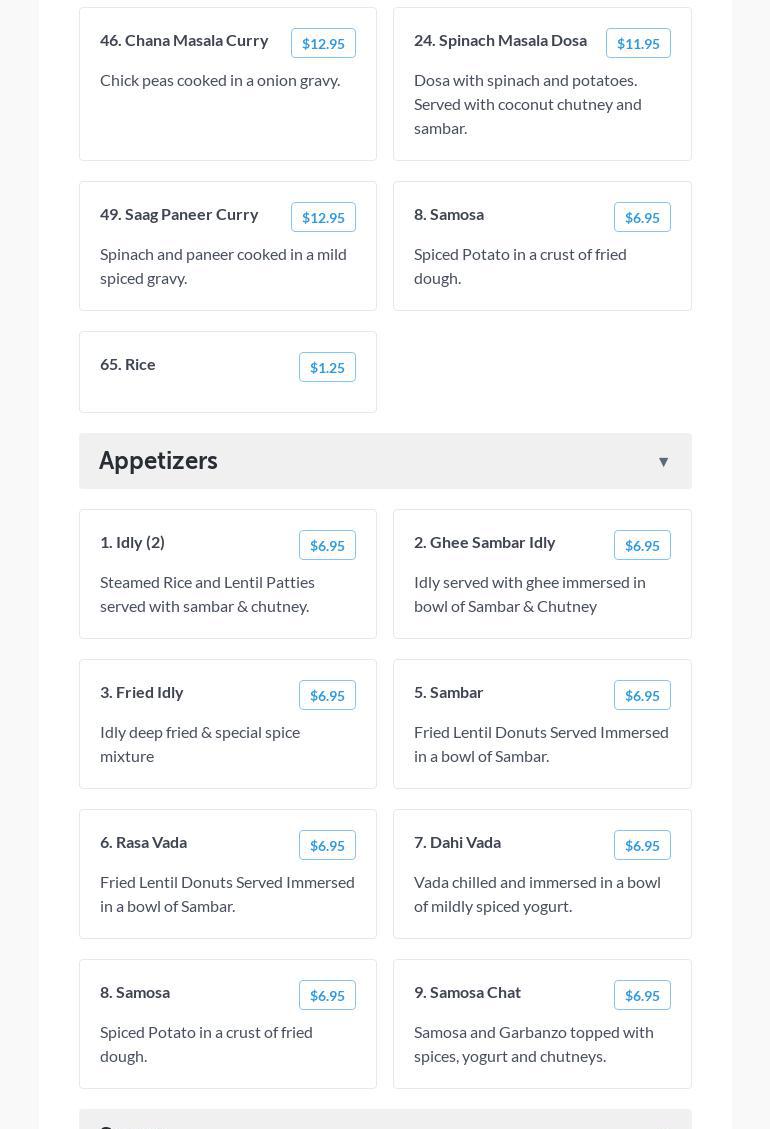770x1129 pixels.
Task: Select Rasa Vada price button
Action: click(x=327, y=845)
